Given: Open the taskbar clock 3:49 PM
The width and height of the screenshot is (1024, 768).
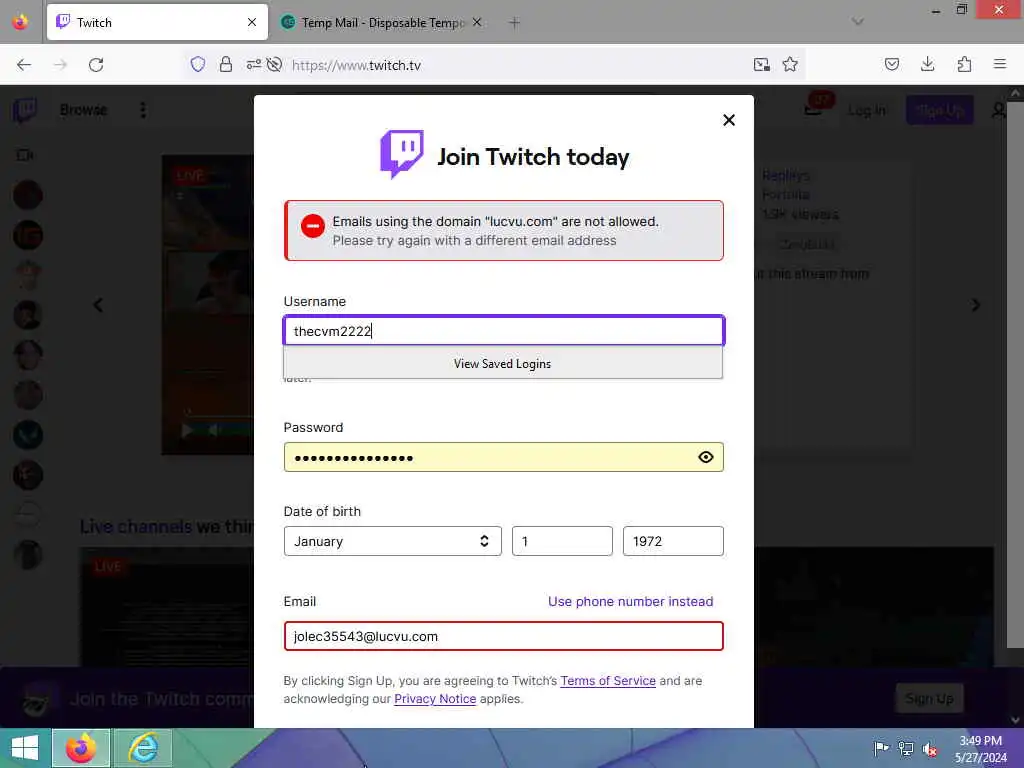Looking at the screenshot, I should pos(980,749).
